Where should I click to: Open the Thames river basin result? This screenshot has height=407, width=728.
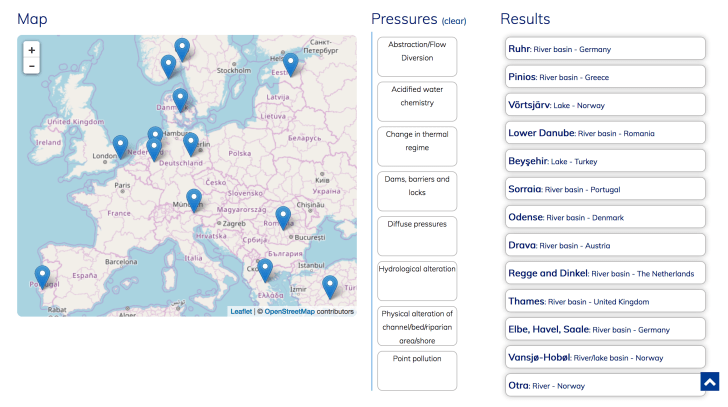tap(605, 301)
